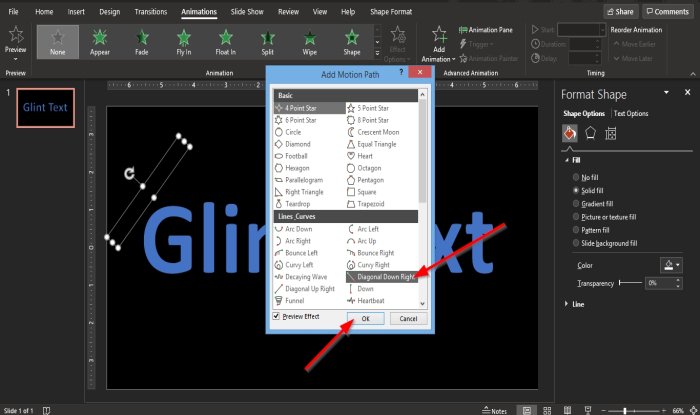Screen dimensions: 700x415
Task: Switch to Text Options tab
Action: point(631,113)
